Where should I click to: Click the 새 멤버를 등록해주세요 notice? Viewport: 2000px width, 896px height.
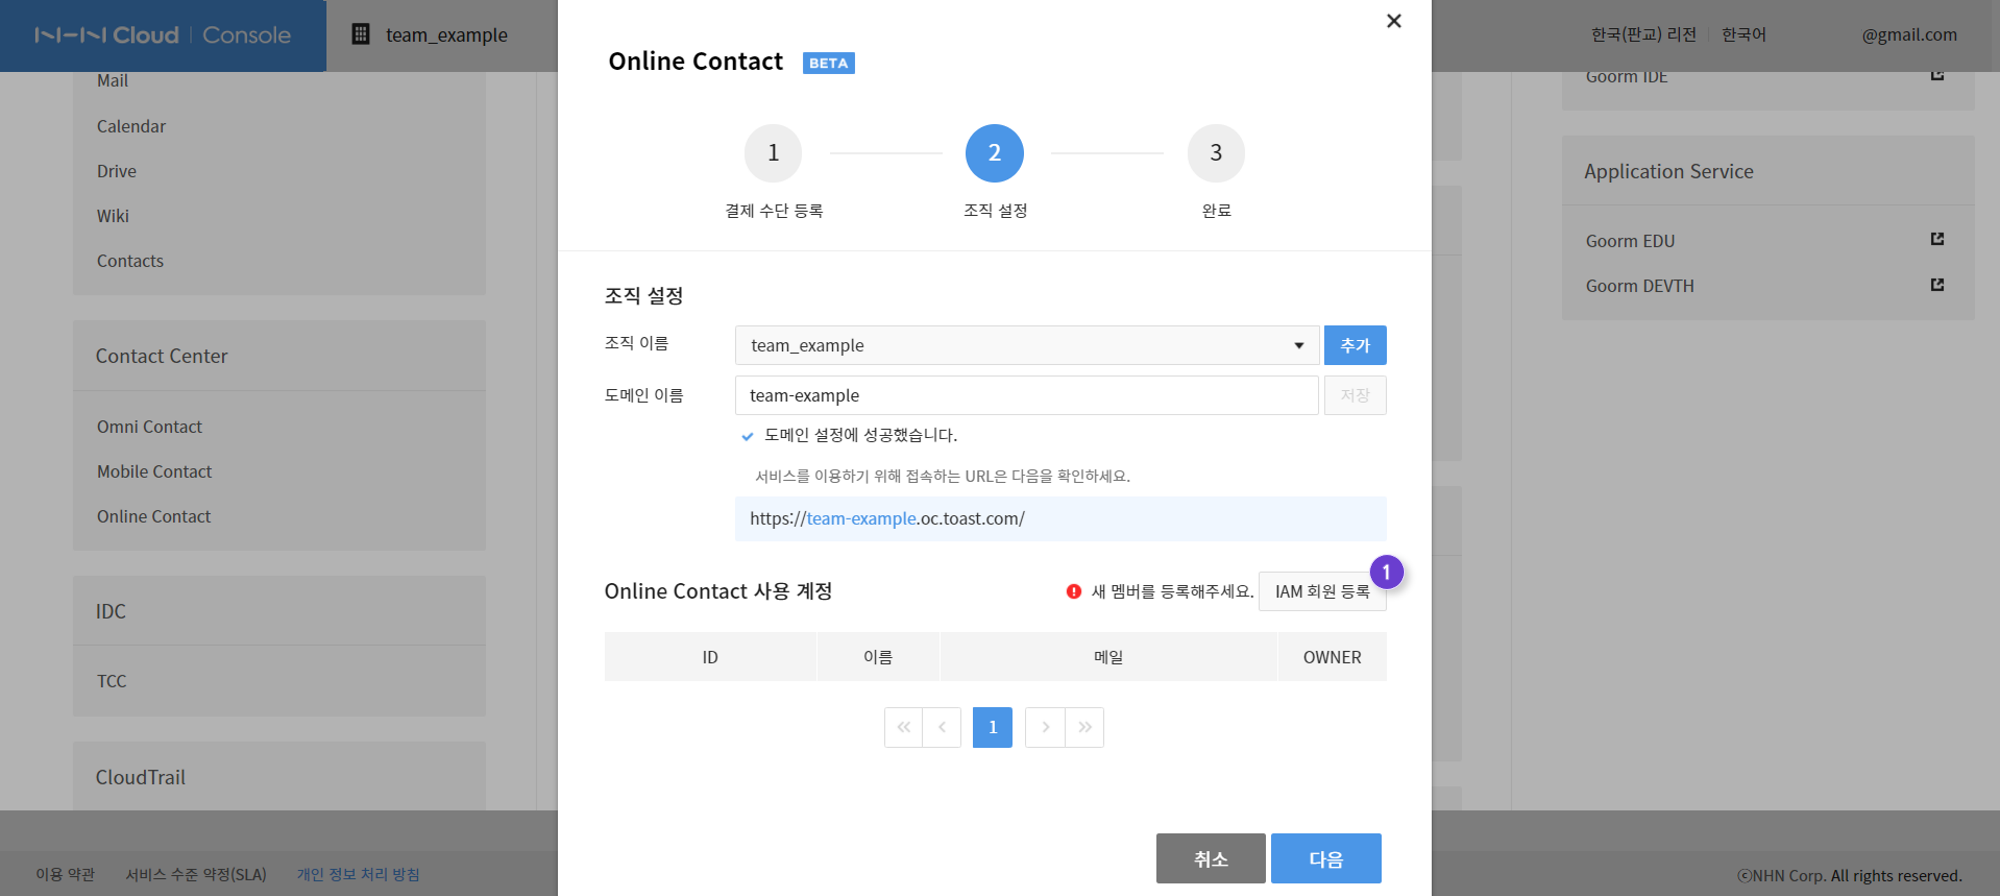[1172, 591]
